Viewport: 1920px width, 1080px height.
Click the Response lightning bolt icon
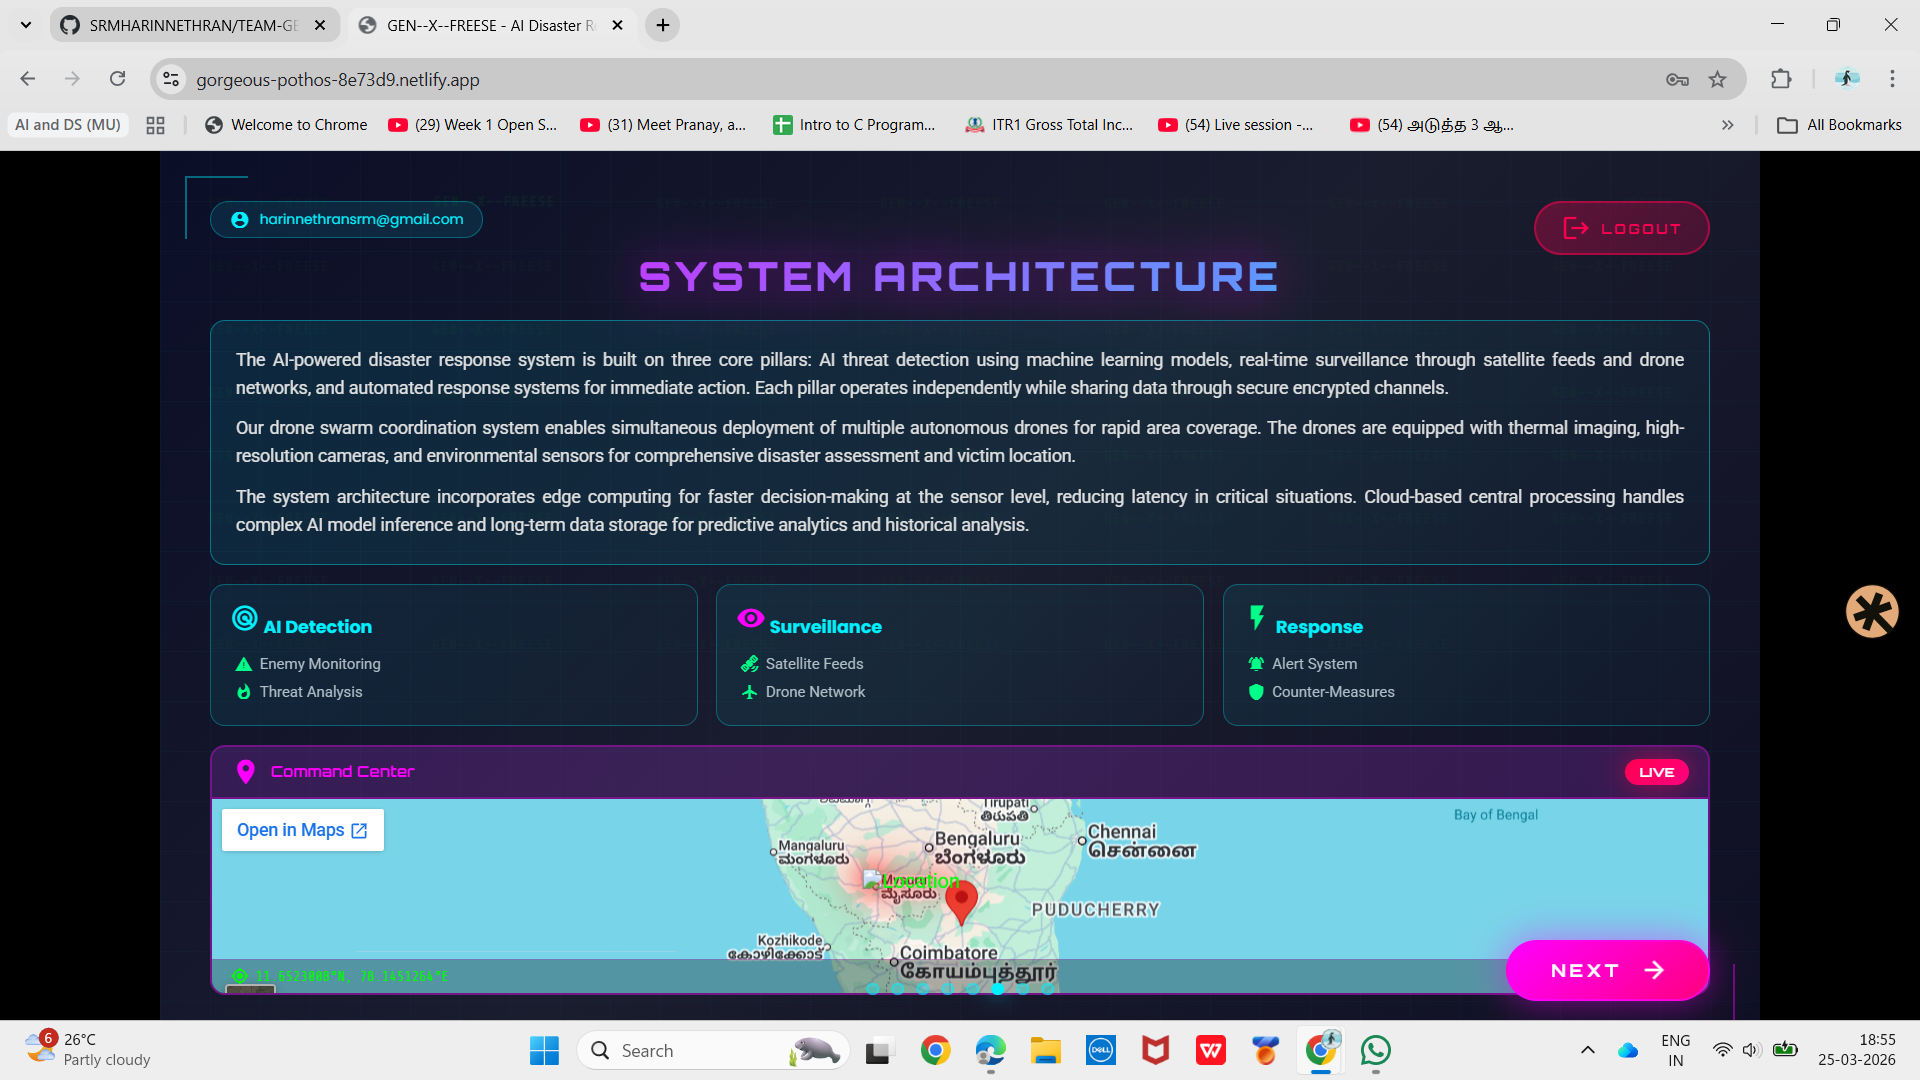pyautogui.click(x=1257, y=618)
